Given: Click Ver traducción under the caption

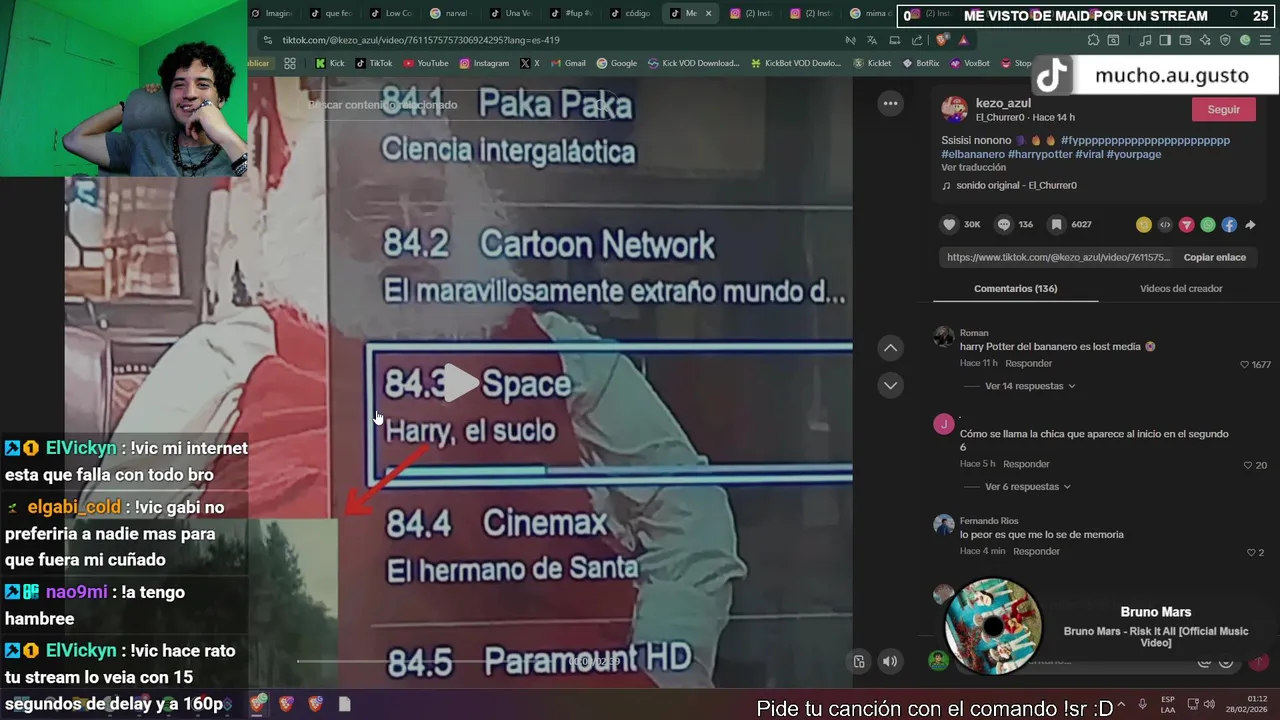Looking at the screenshot, I should [x=973, y=168].
